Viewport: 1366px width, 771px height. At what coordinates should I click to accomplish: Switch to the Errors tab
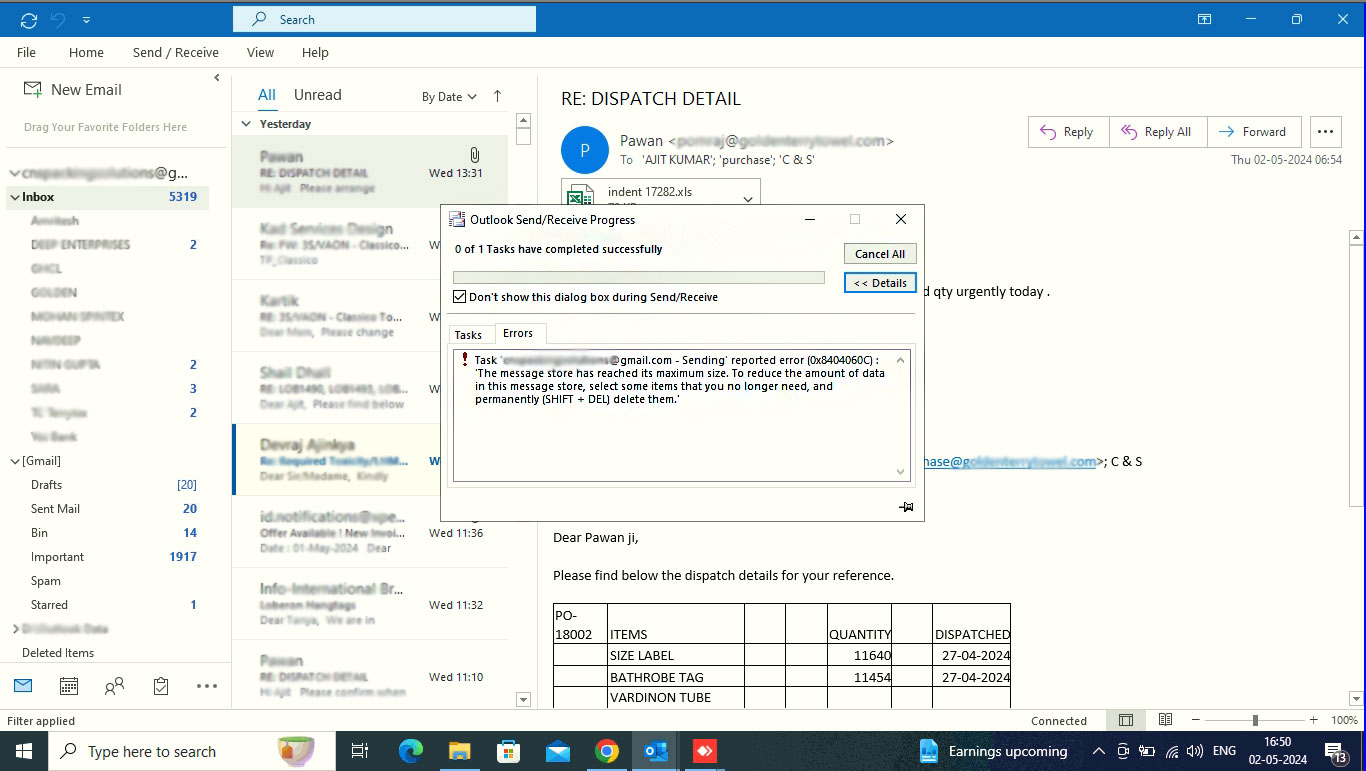point(519,334)
